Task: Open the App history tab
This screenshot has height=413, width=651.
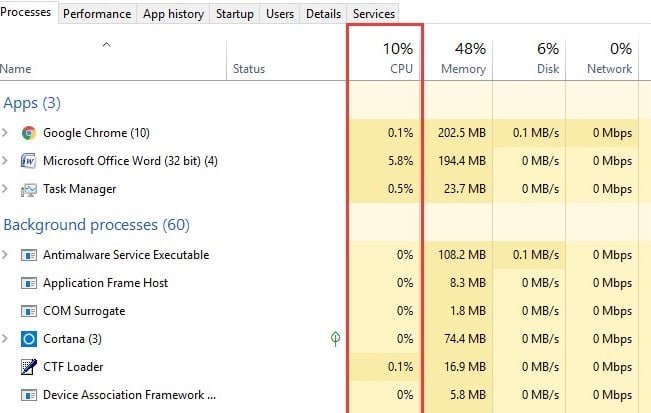Action: (173, 14)
